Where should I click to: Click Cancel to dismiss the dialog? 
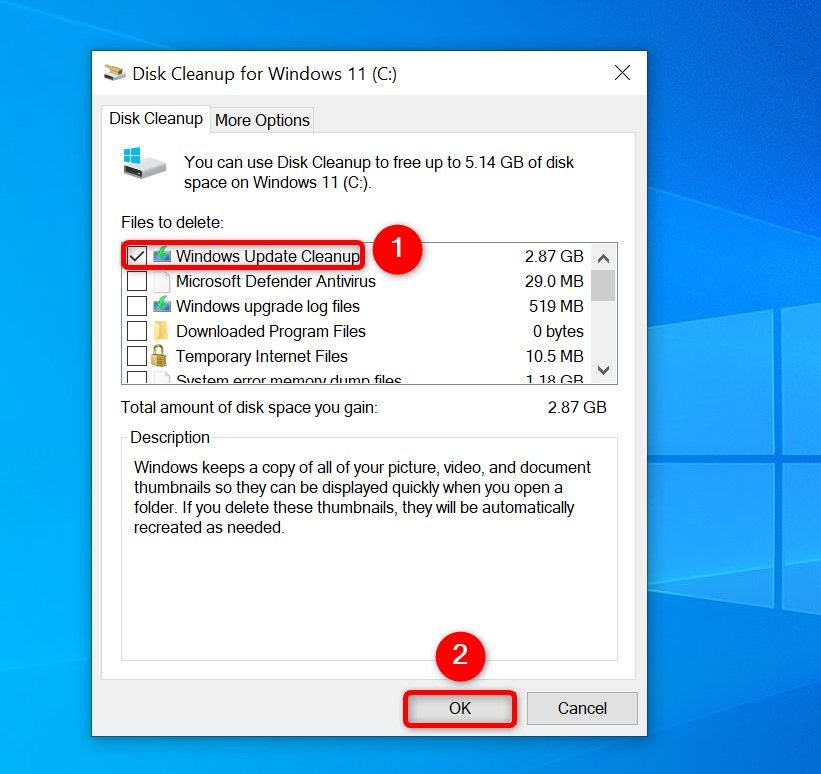(581, 708)
